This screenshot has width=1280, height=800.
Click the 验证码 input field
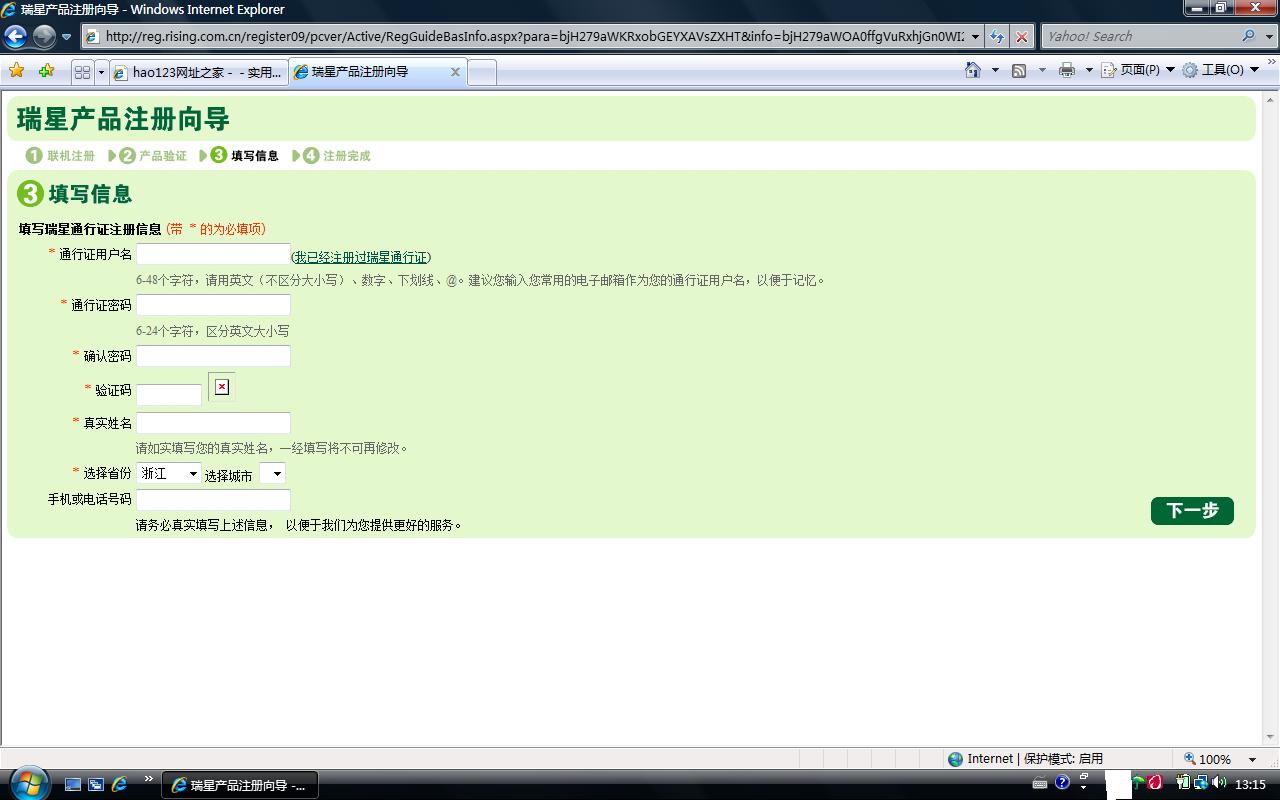[x=169, y=394]
